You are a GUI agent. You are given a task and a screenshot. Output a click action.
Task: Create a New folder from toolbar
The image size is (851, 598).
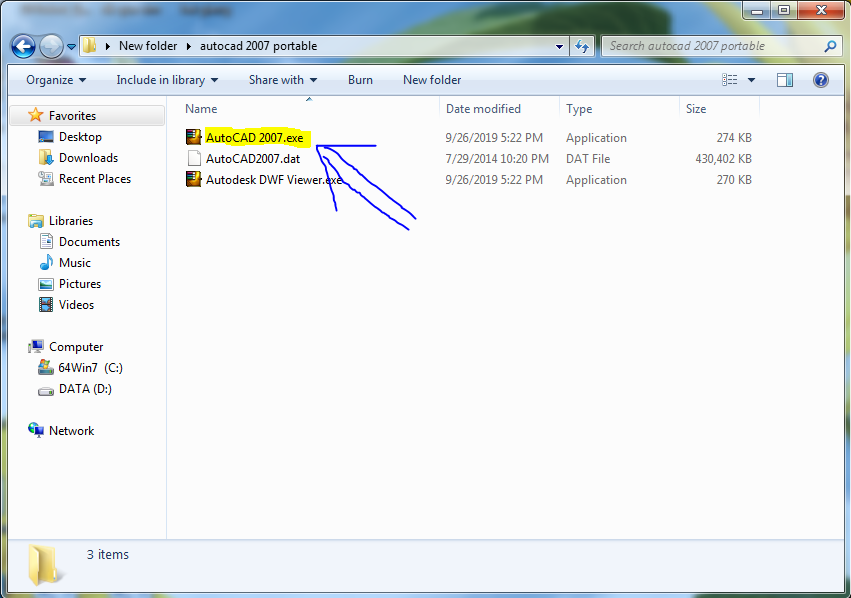pyautogui.click(x=432, y=80)
